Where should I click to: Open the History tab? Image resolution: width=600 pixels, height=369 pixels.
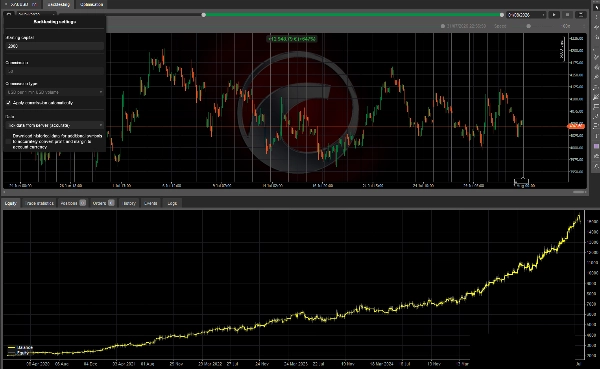(x=129, y=203)
